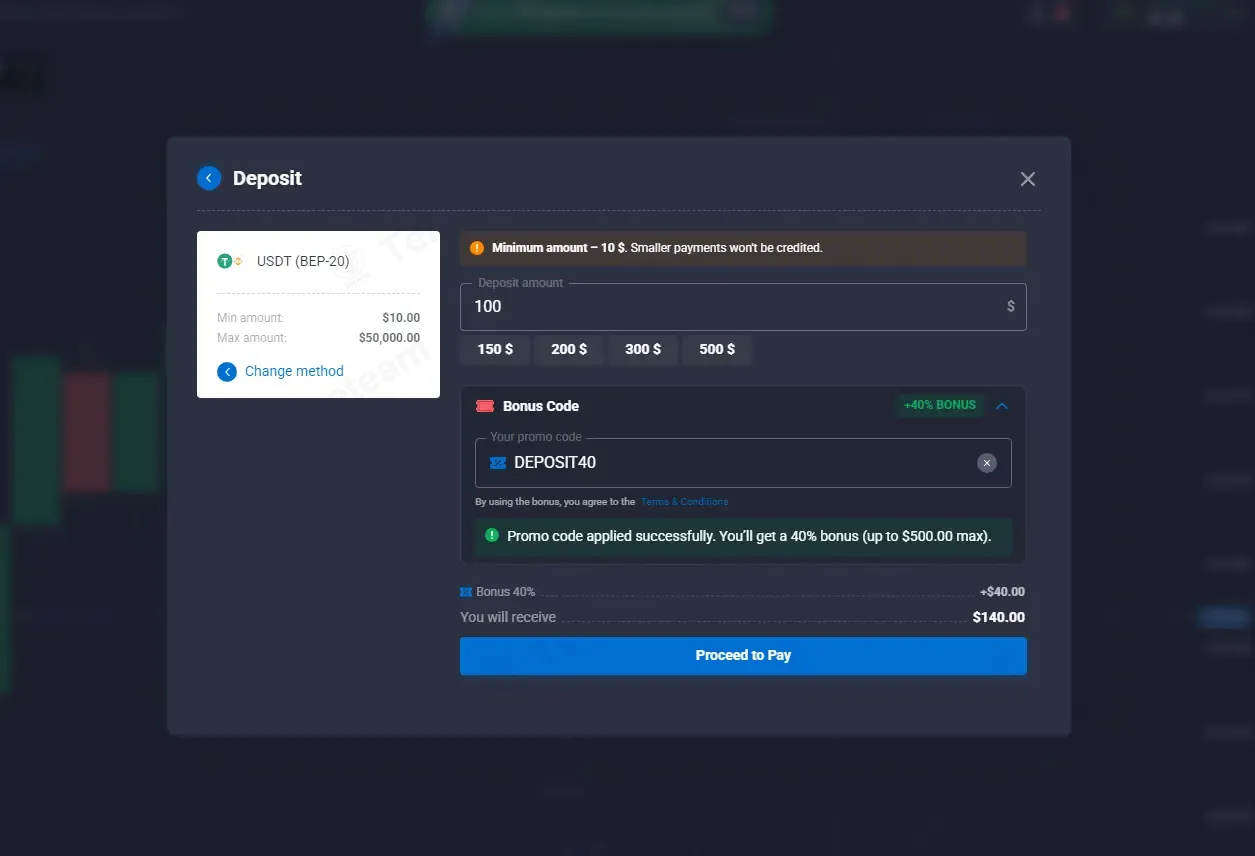1255x856 pixels.
Task: Select the 300 $ preset amount
Action: pos(643,349)
